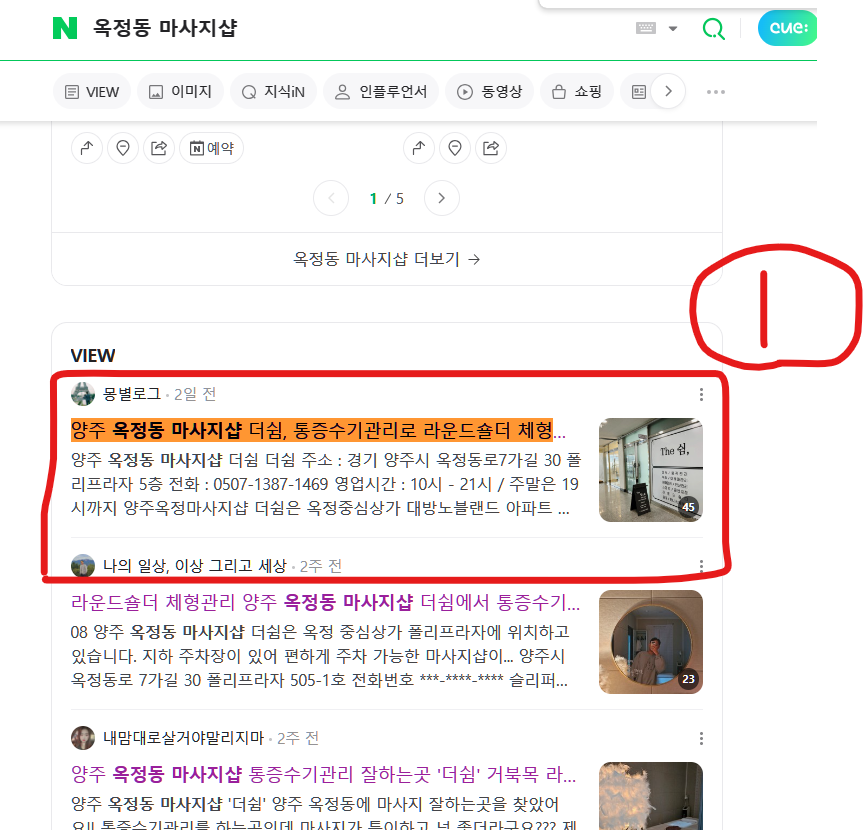
Task: Click the 옥정동 마사지샵 더보기 link
Action: 387,259
